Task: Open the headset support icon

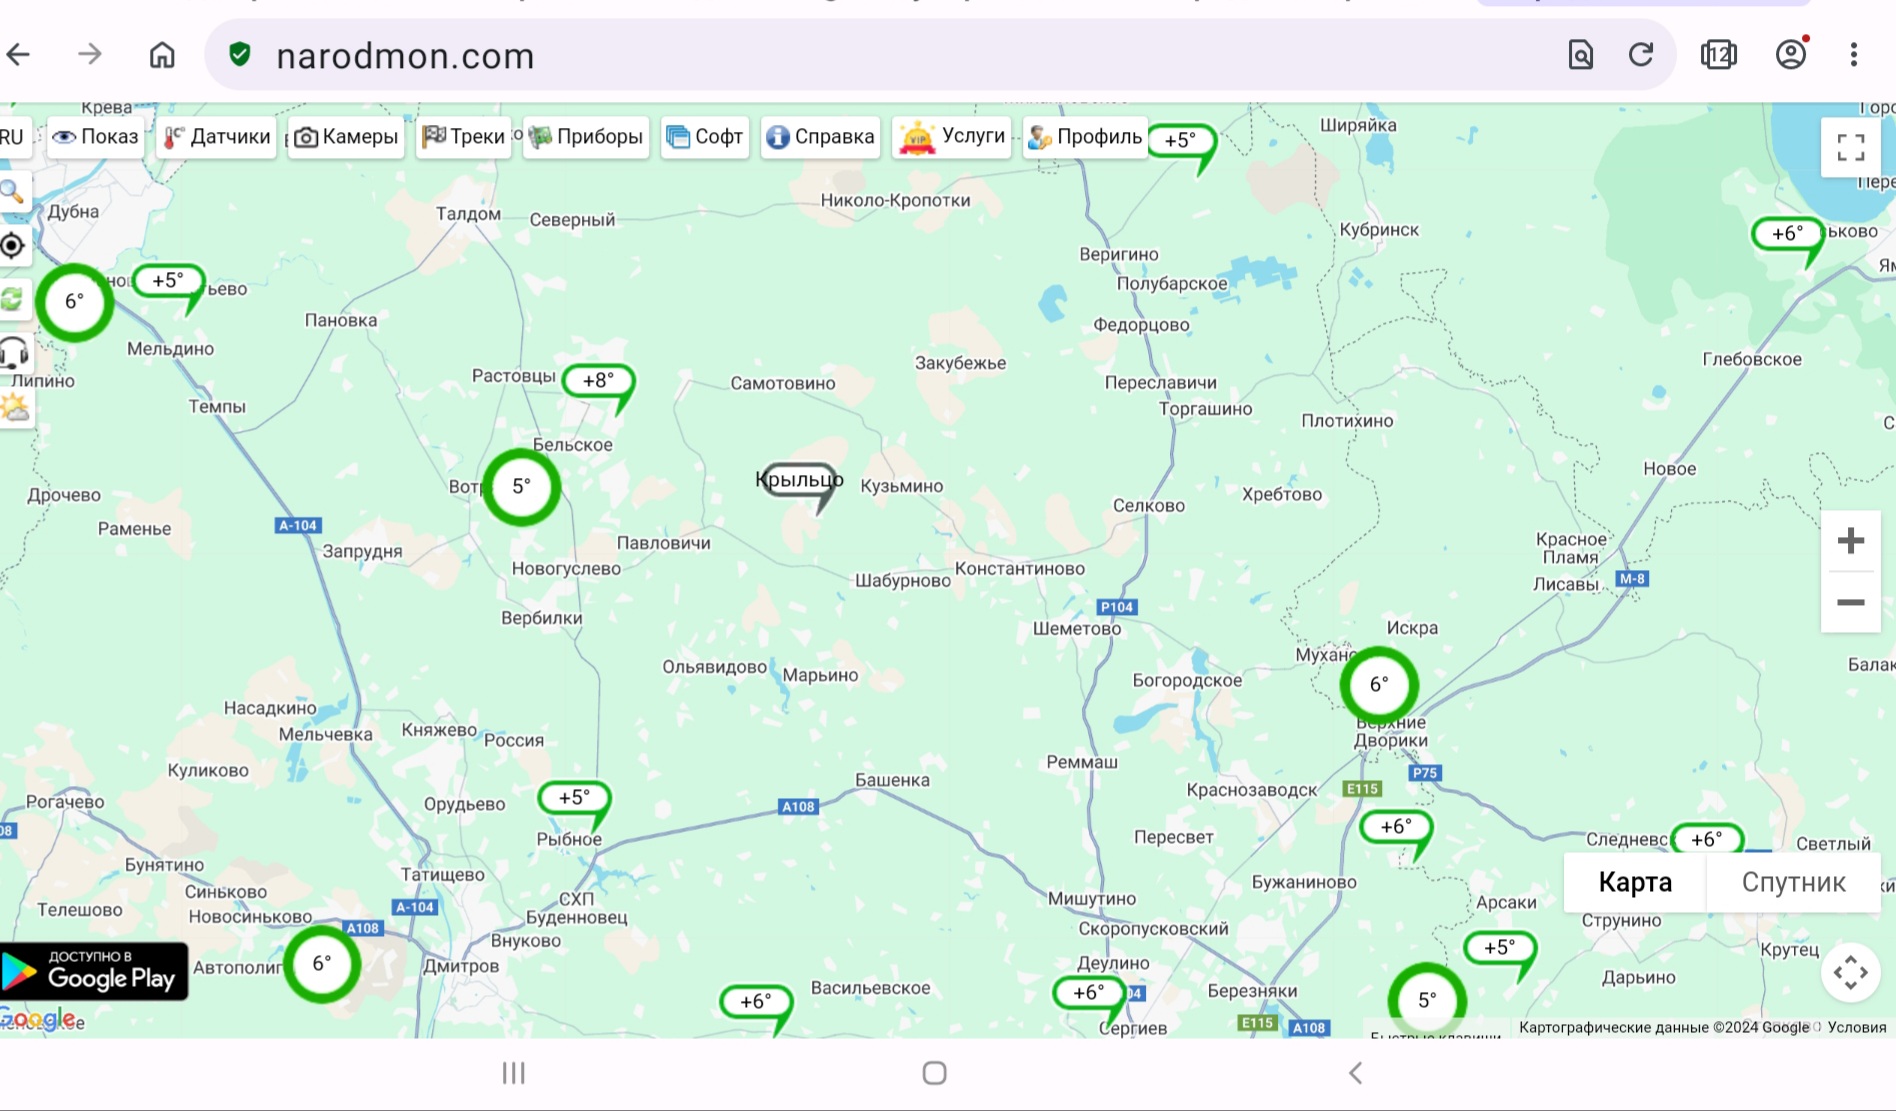Action: (14, 353)
